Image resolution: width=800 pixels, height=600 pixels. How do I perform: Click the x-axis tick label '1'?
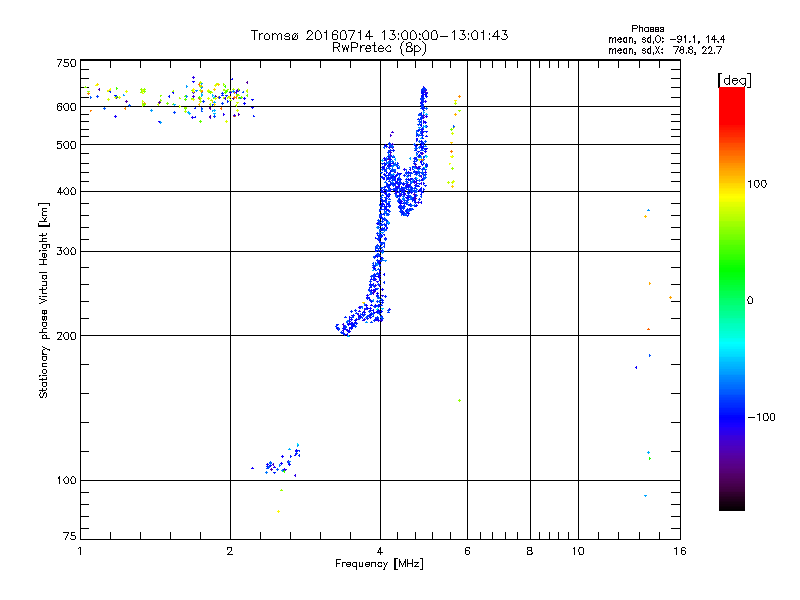click(80, 551)
